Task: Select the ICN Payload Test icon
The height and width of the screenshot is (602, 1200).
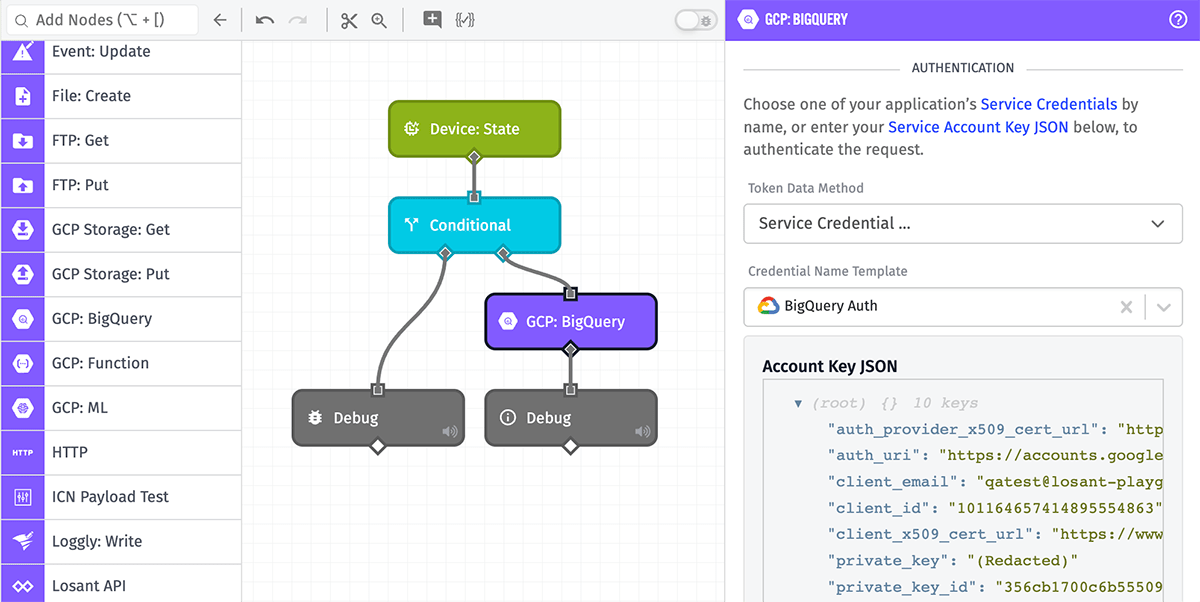Action: pos(22,497)
